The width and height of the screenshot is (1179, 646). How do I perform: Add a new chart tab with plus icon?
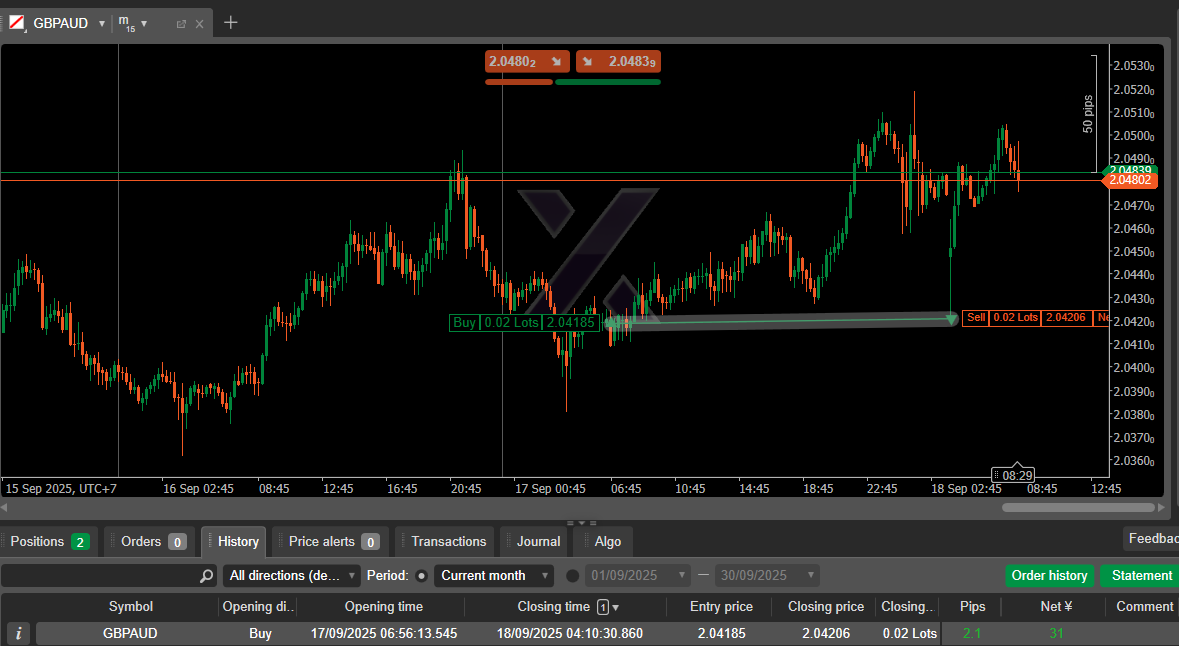(231, 23)
